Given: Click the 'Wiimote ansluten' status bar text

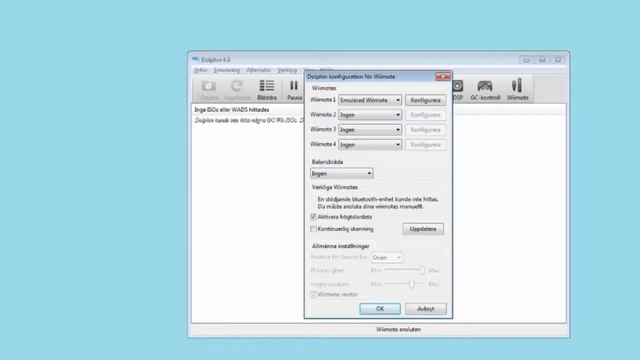Looking at the screenshot, I should [398, 329].
